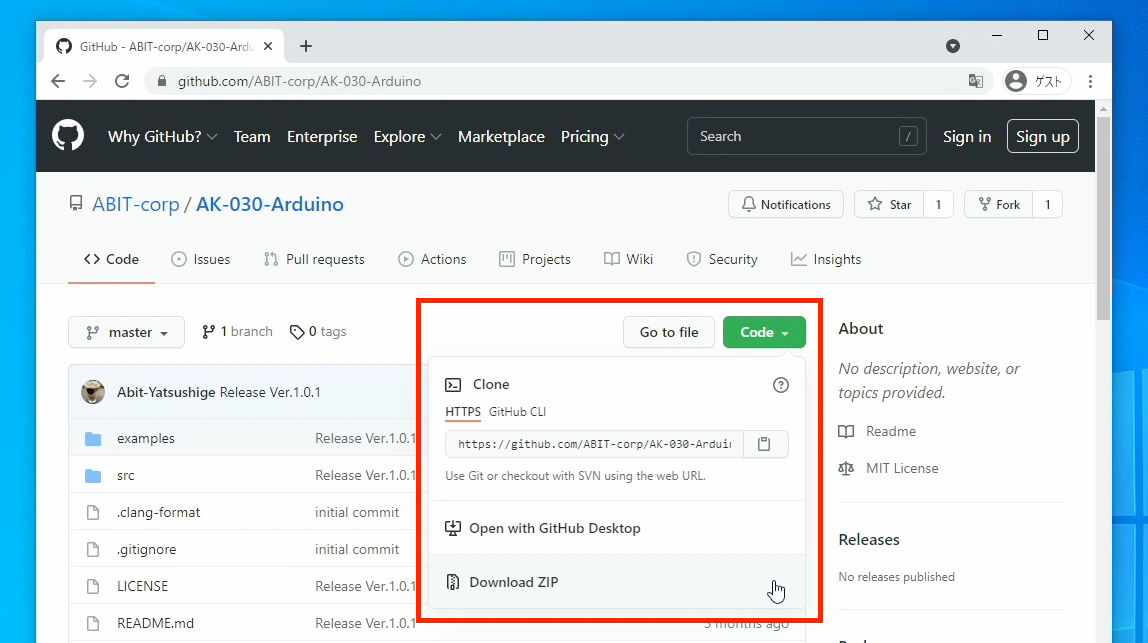Copy the clone URL with the clipboard icon
This screenshot has width=1148, height=643.
click(764, 444)
